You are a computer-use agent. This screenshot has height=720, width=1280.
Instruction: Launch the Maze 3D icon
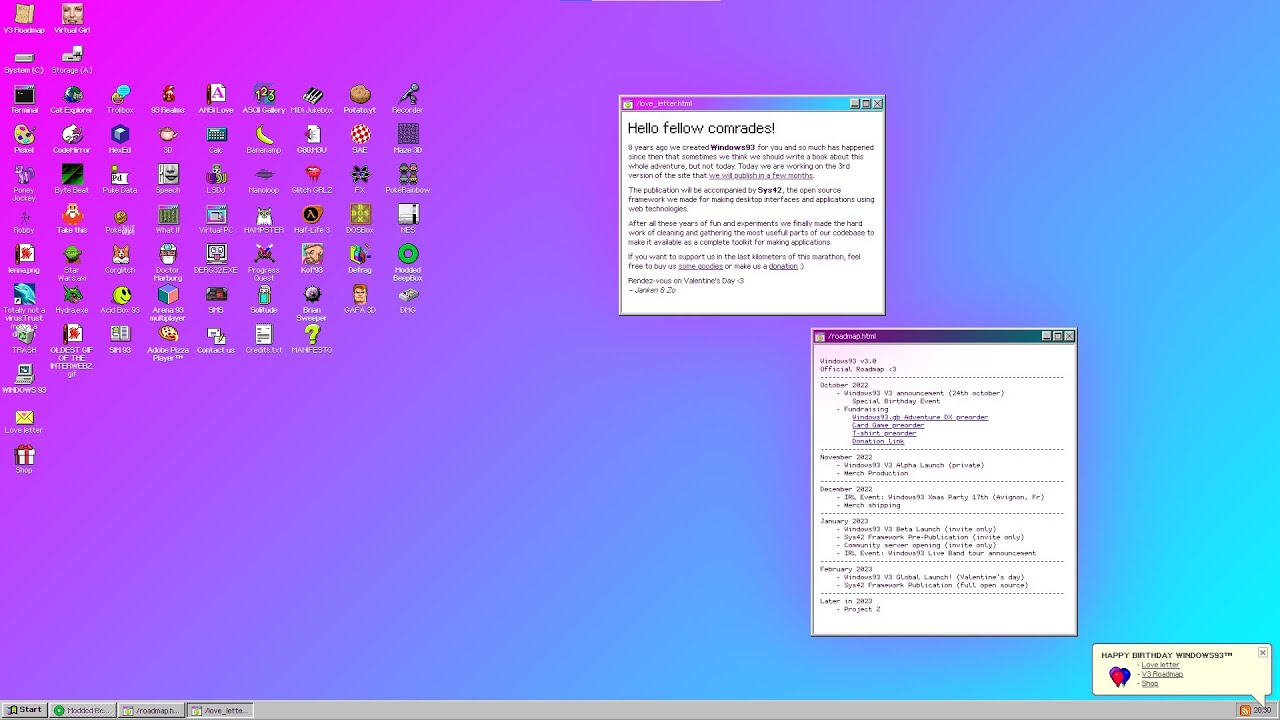point(408,139)
